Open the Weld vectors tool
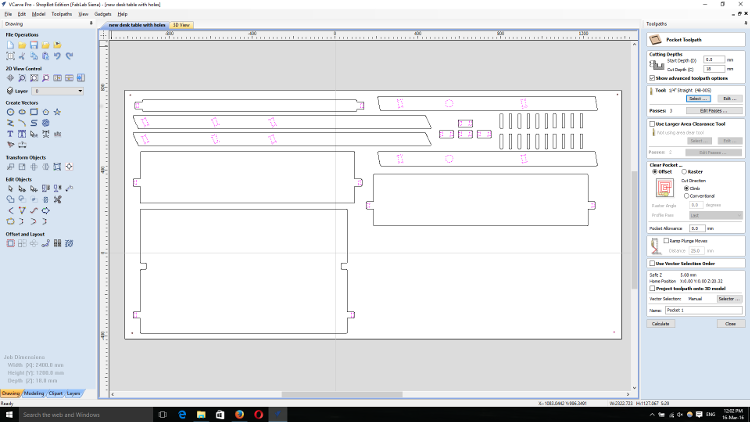Screen dimensions: 750x422 [x=11, y=200]
